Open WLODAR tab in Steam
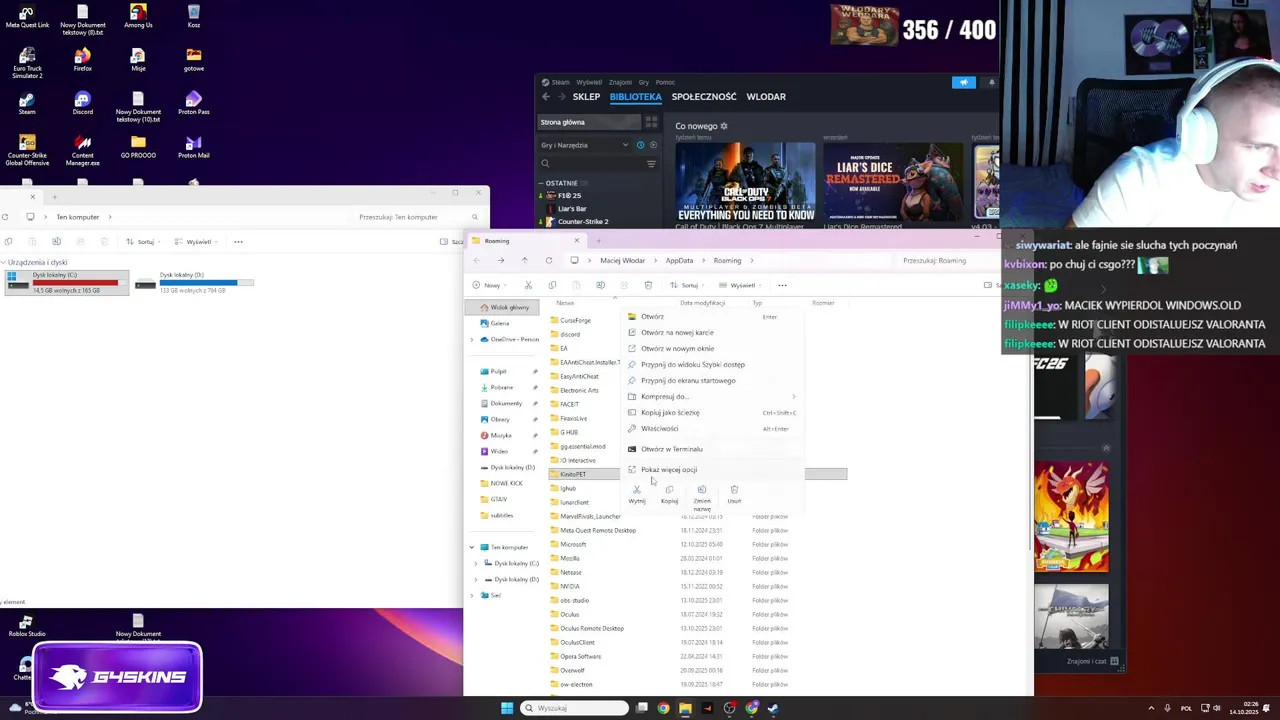This screenshot has width=1280, height=720. tap(766, 97)
